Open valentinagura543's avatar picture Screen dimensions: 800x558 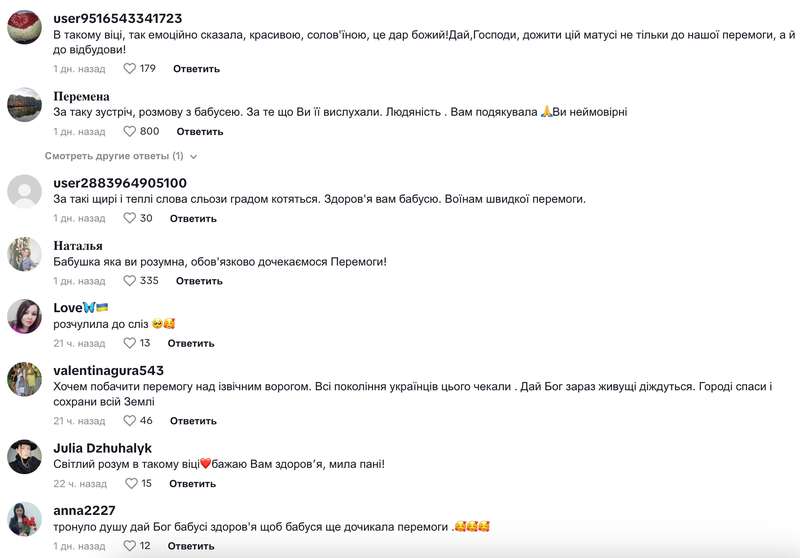click(24, 379)
